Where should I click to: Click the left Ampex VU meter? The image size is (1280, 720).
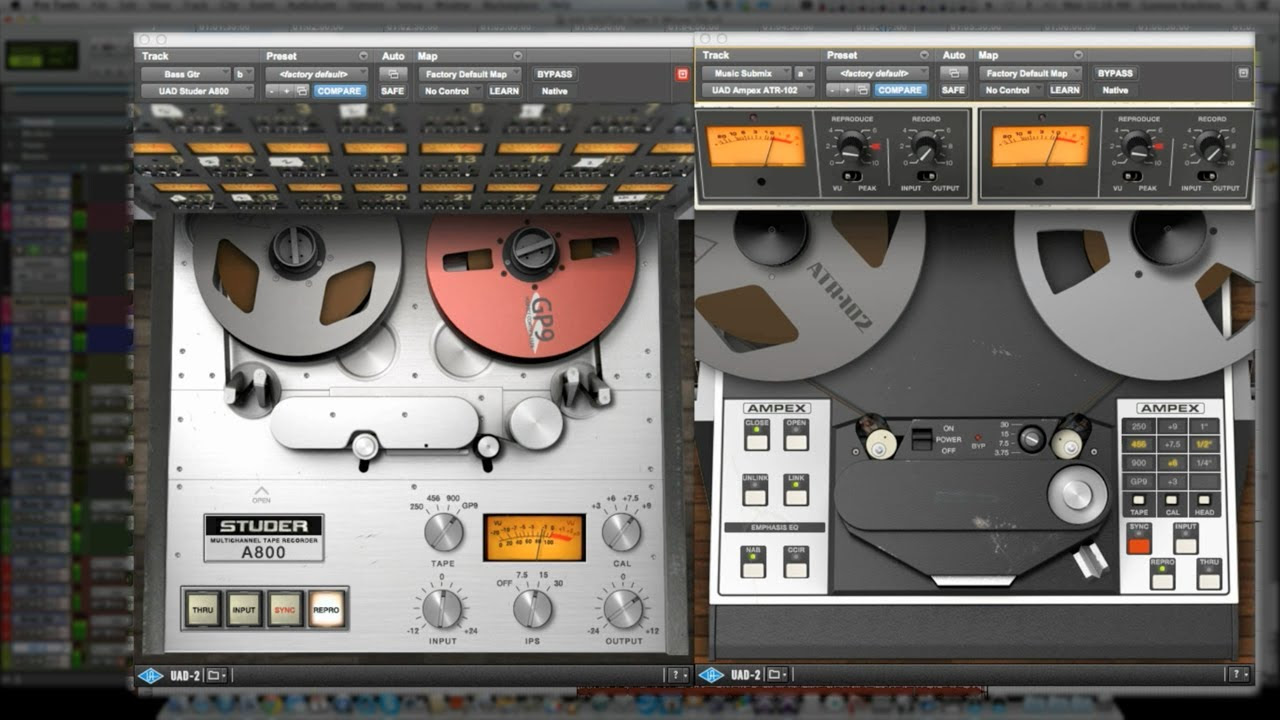(757, 146)
